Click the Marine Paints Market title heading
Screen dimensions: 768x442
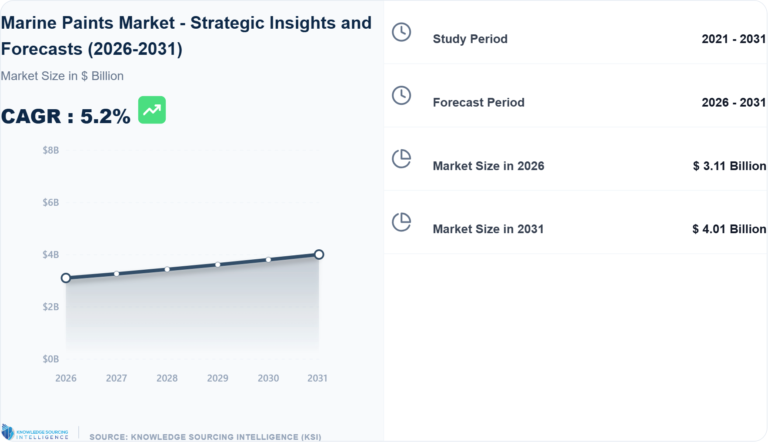(186, 36)
